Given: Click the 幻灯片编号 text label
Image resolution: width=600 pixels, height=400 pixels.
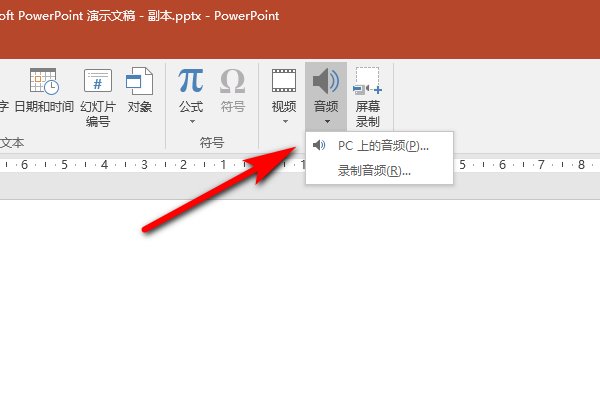Looking at the screenshot, I should [x=97, y=114].
